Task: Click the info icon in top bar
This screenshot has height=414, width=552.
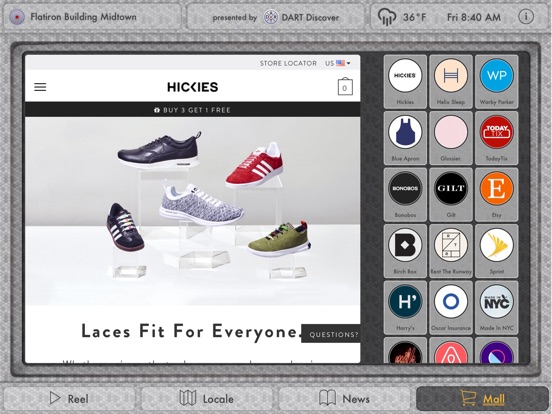Action: [526, 17]
